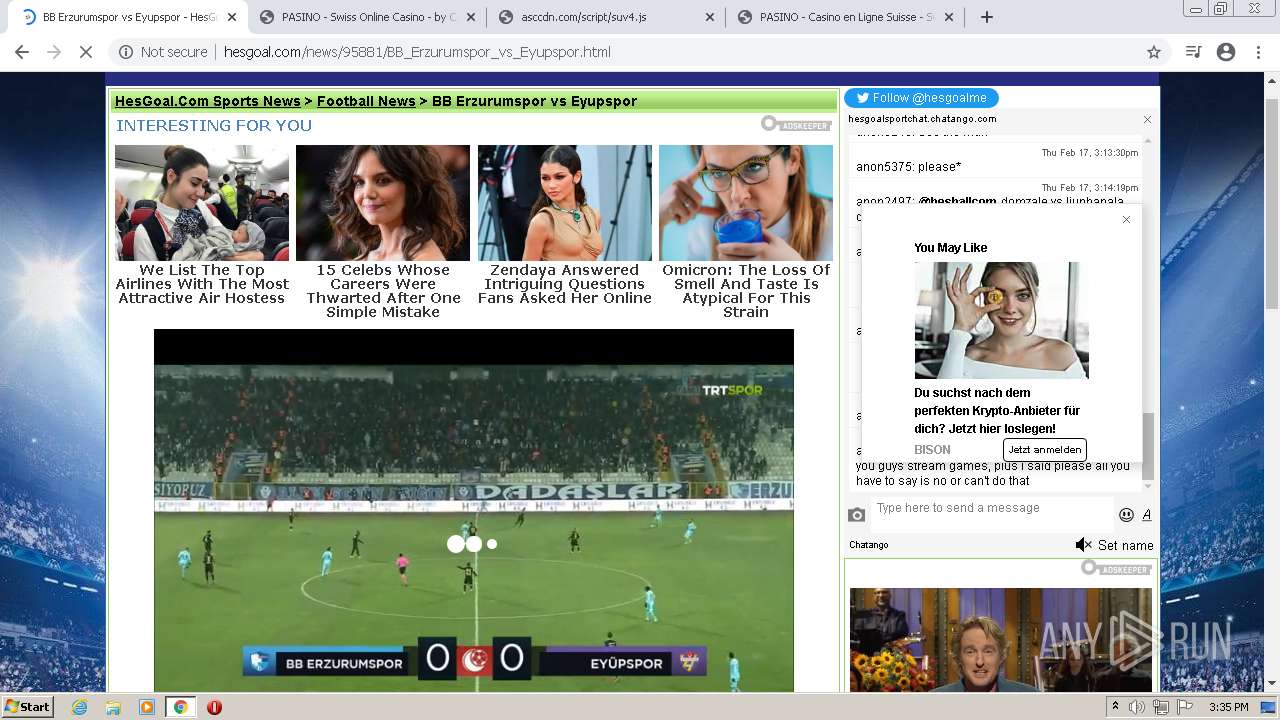Open the Football News breadcrumb link
The image size is (1280, 720).
click(x=366, y=101)
